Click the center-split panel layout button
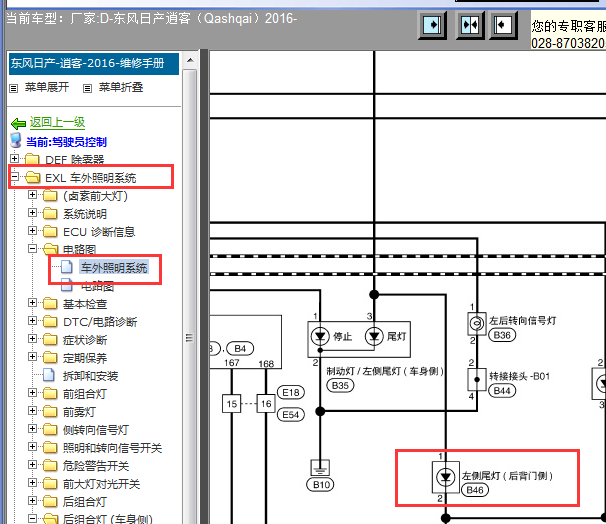 470,25
